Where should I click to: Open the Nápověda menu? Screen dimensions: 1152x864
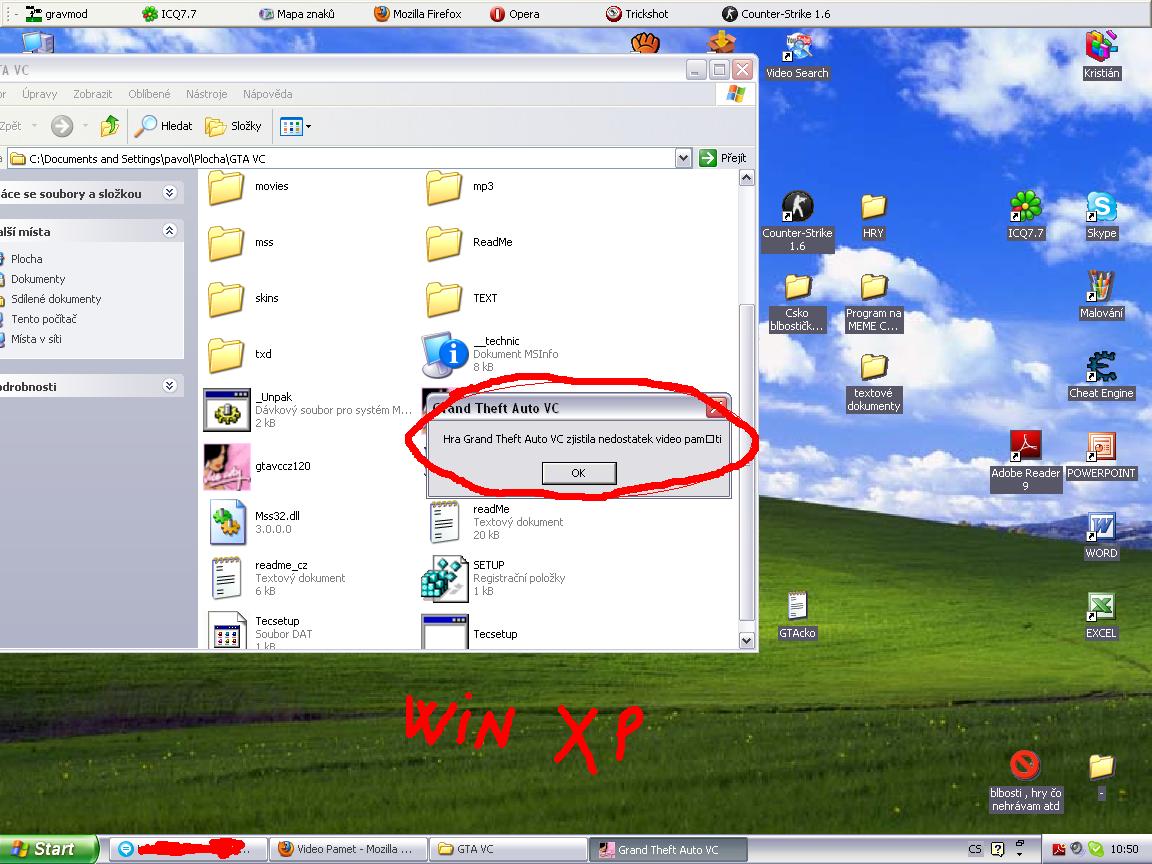(267, 94)
